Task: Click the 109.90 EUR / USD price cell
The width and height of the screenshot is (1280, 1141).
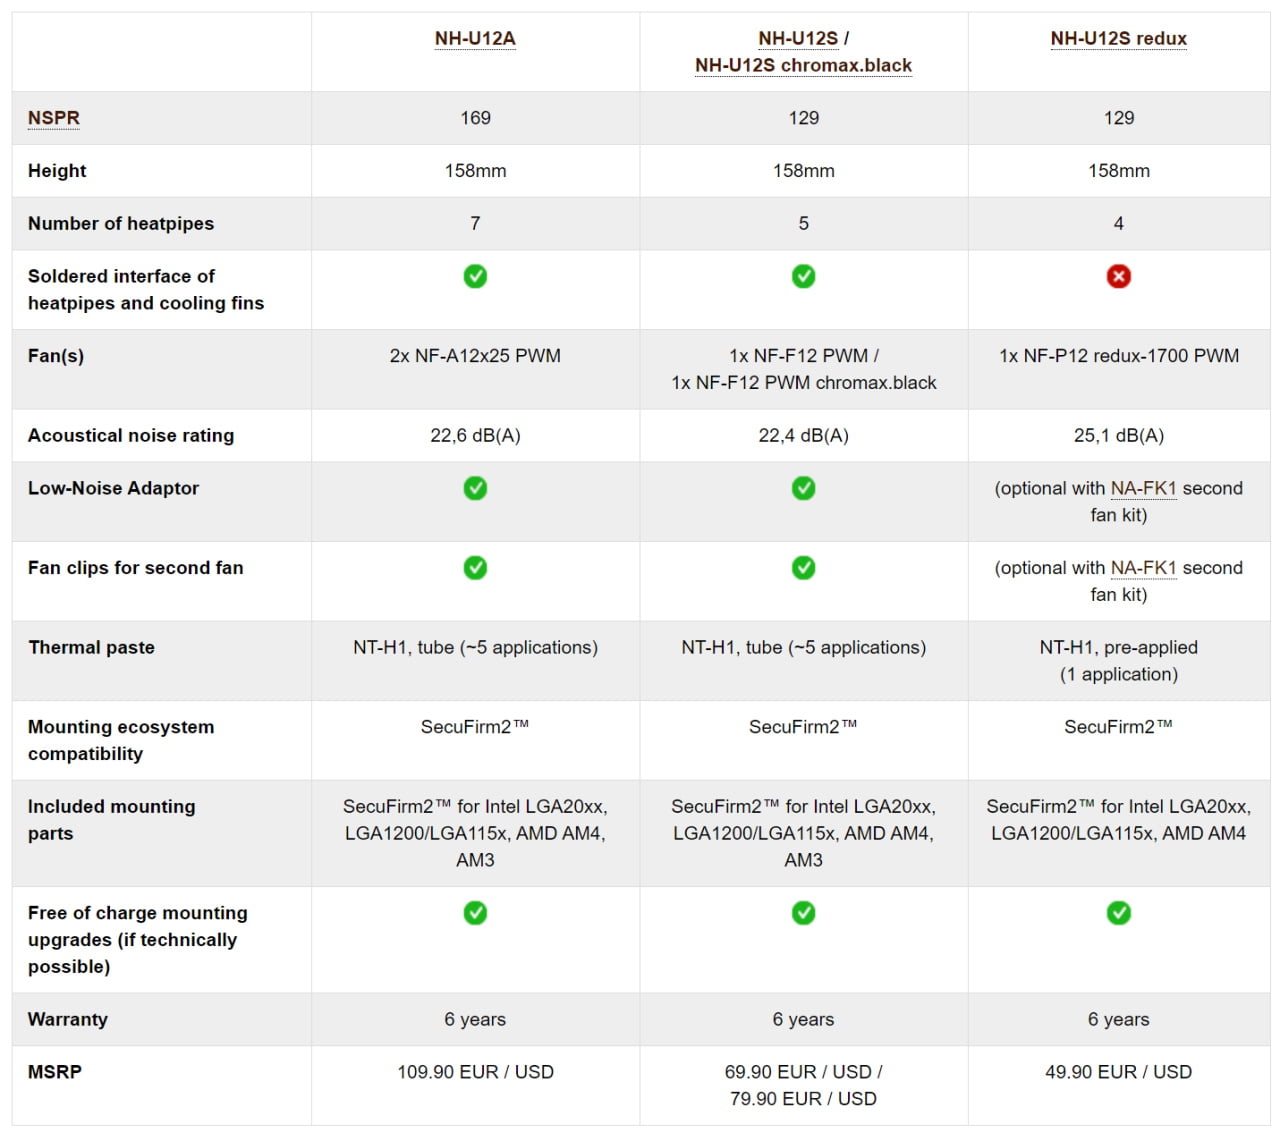Action: pyautogui.click(x=475, y=1086)
